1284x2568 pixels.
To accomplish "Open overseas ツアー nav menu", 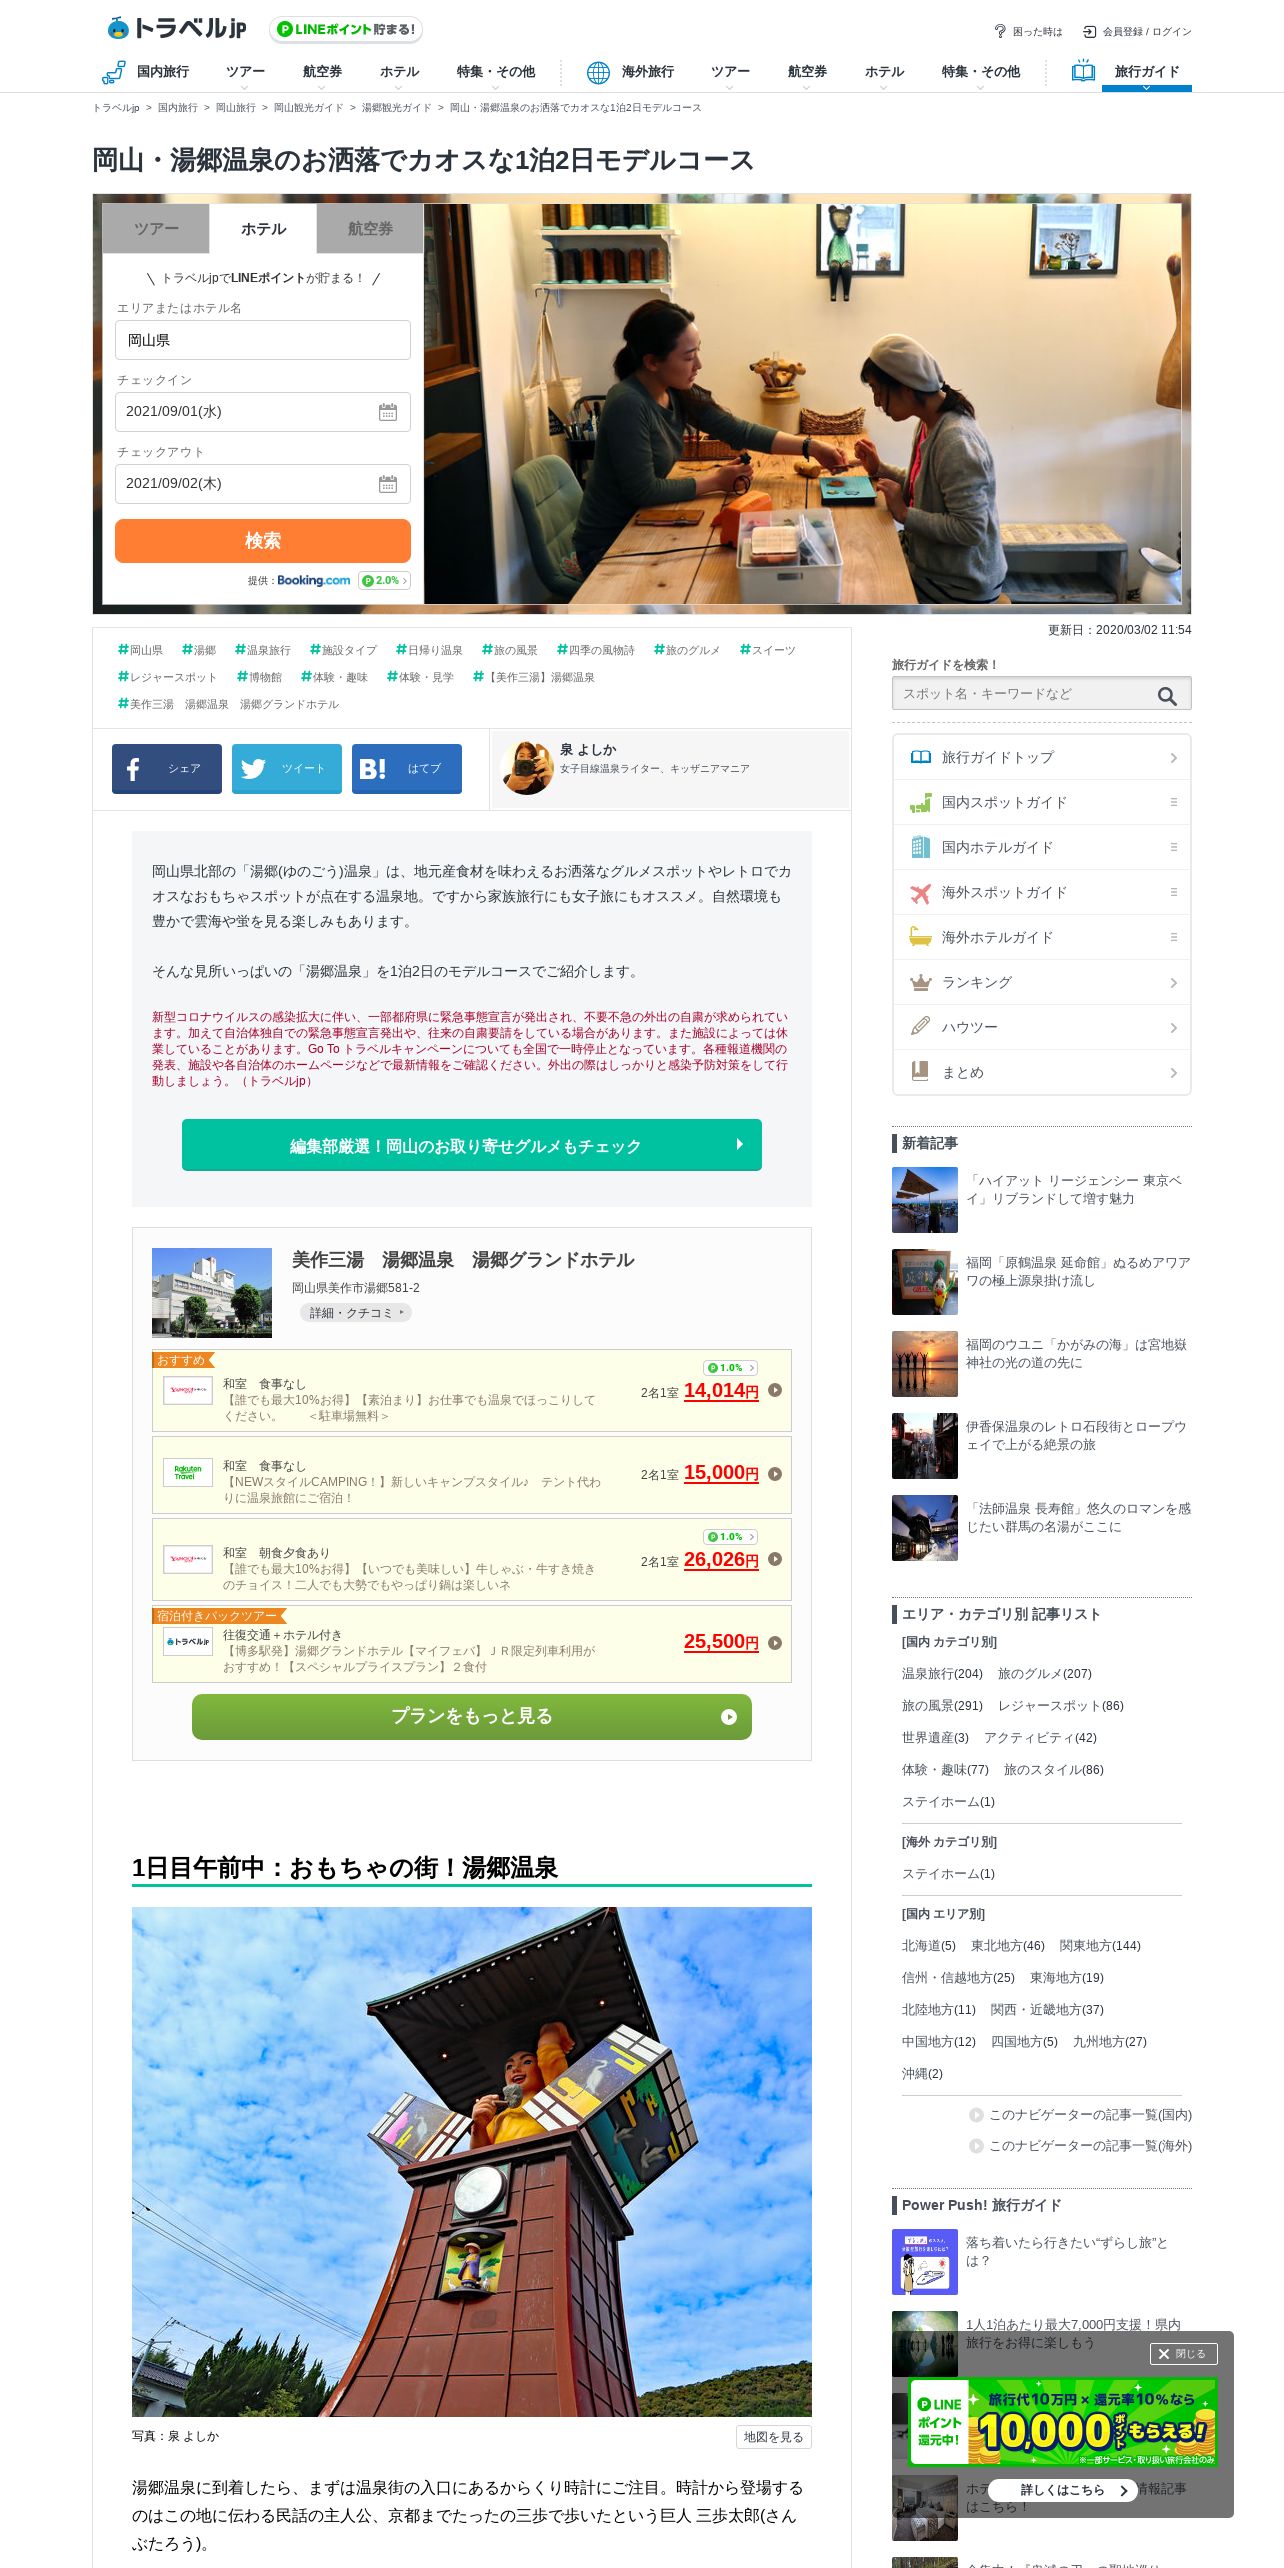I will tap(730, 74).
